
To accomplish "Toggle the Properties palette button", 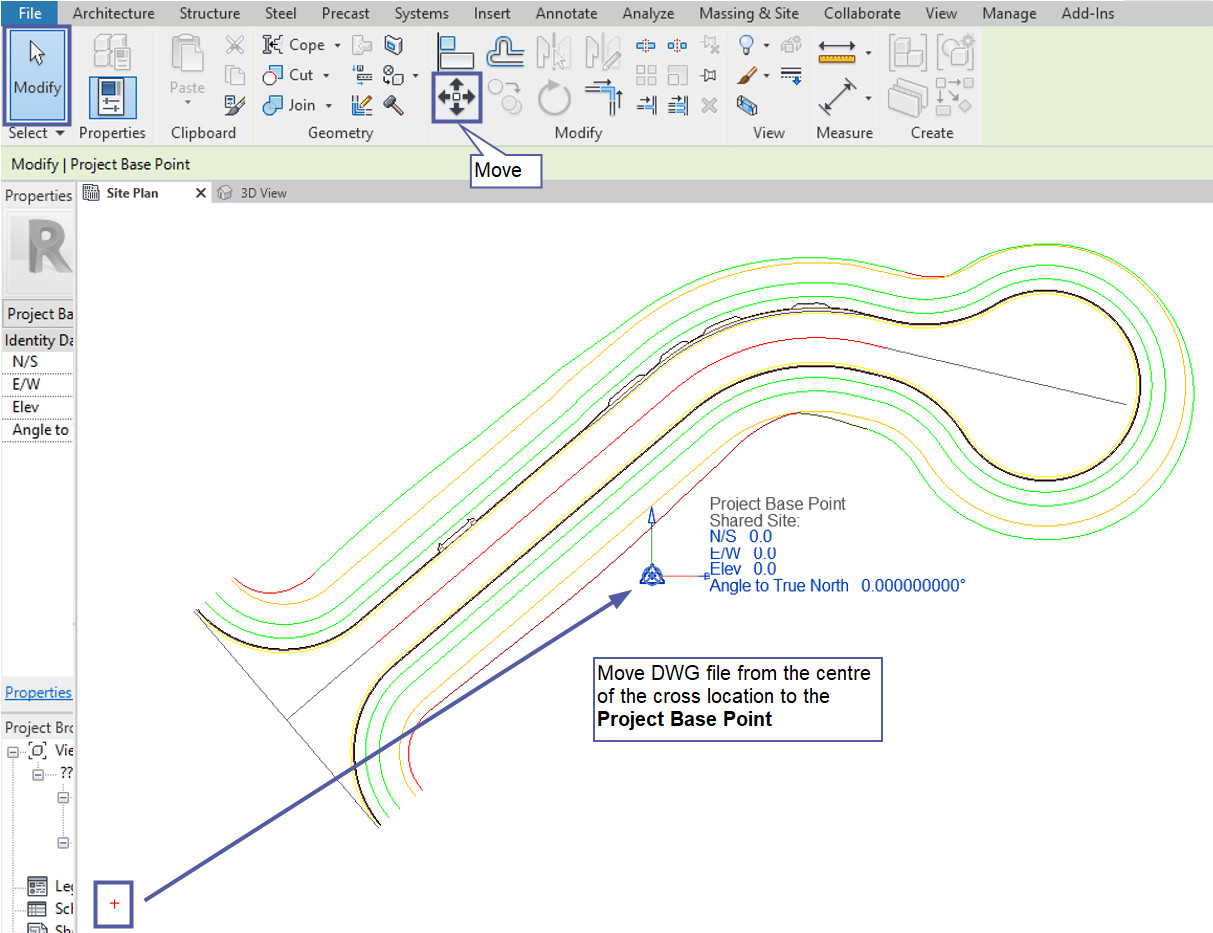I will (112, 98).
